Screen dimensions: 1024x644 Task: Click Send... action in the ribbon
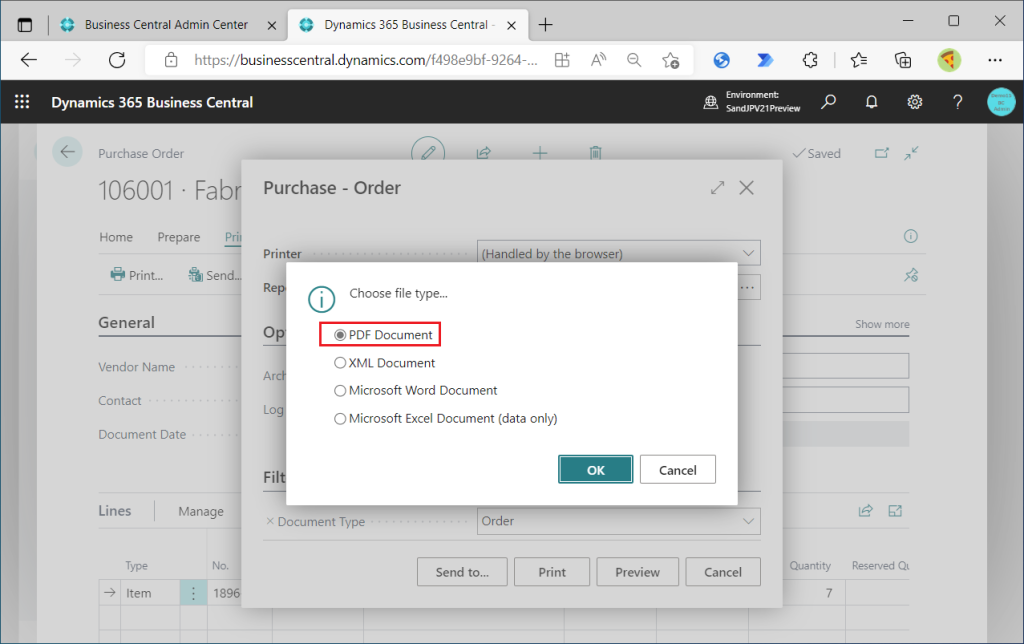[215, 275]
